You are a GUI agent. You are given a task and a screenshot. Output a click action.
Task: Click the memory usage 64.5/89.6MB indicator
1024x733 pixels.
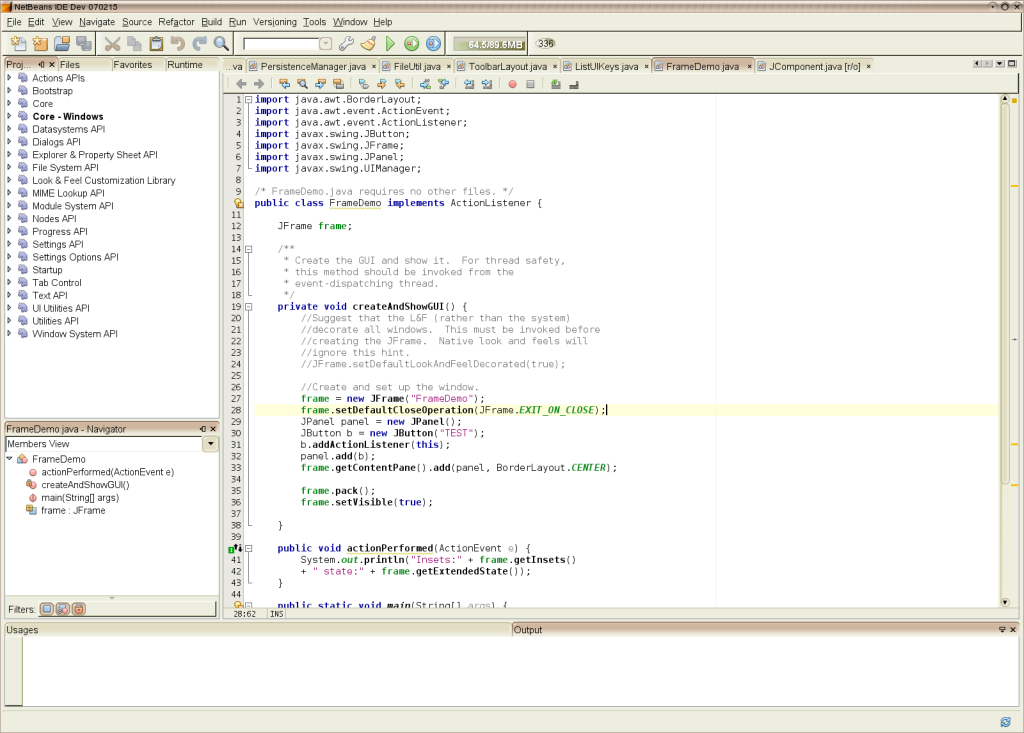[x=490, y=44]
